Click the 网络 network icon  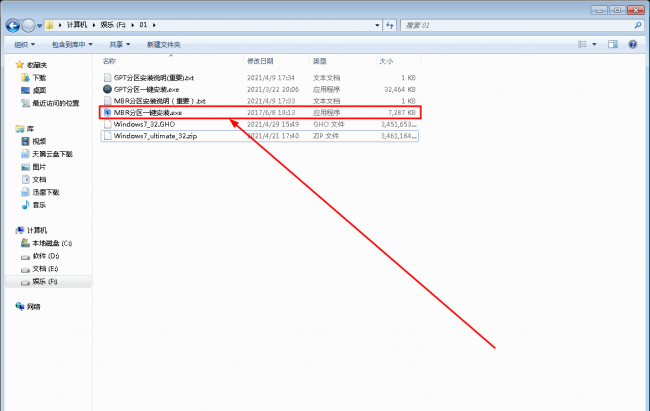coord(20,306)
